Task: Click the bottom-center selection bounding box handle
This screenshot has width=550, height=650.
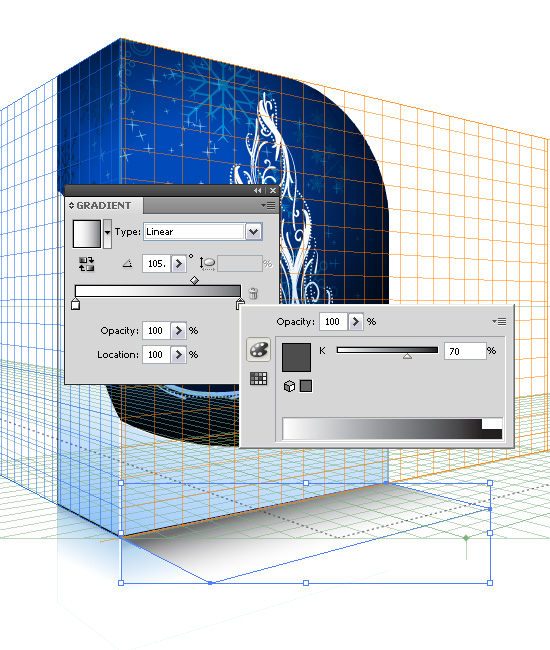Action: pyautogui.click(x=306, y=583)
